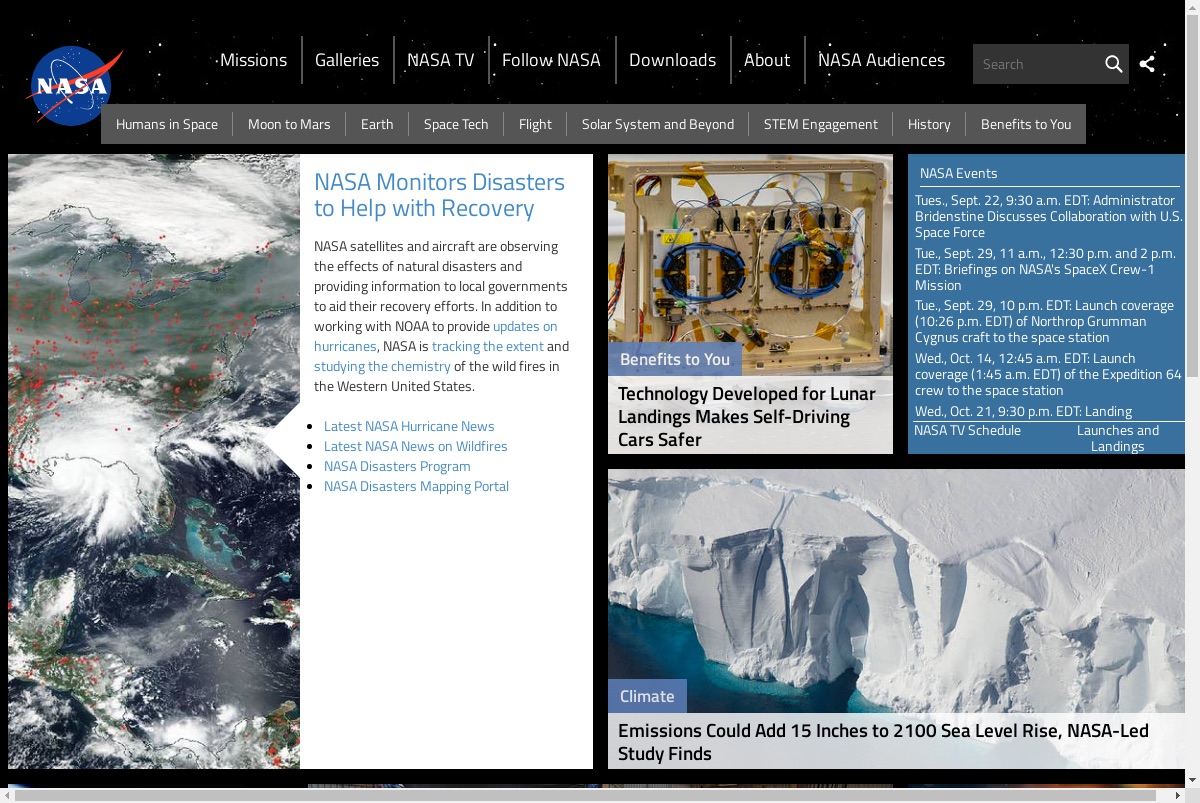This screenshot has width=1200, height=803.
Task: Open NASA Disasters Program link
Action: click(397, 466)
